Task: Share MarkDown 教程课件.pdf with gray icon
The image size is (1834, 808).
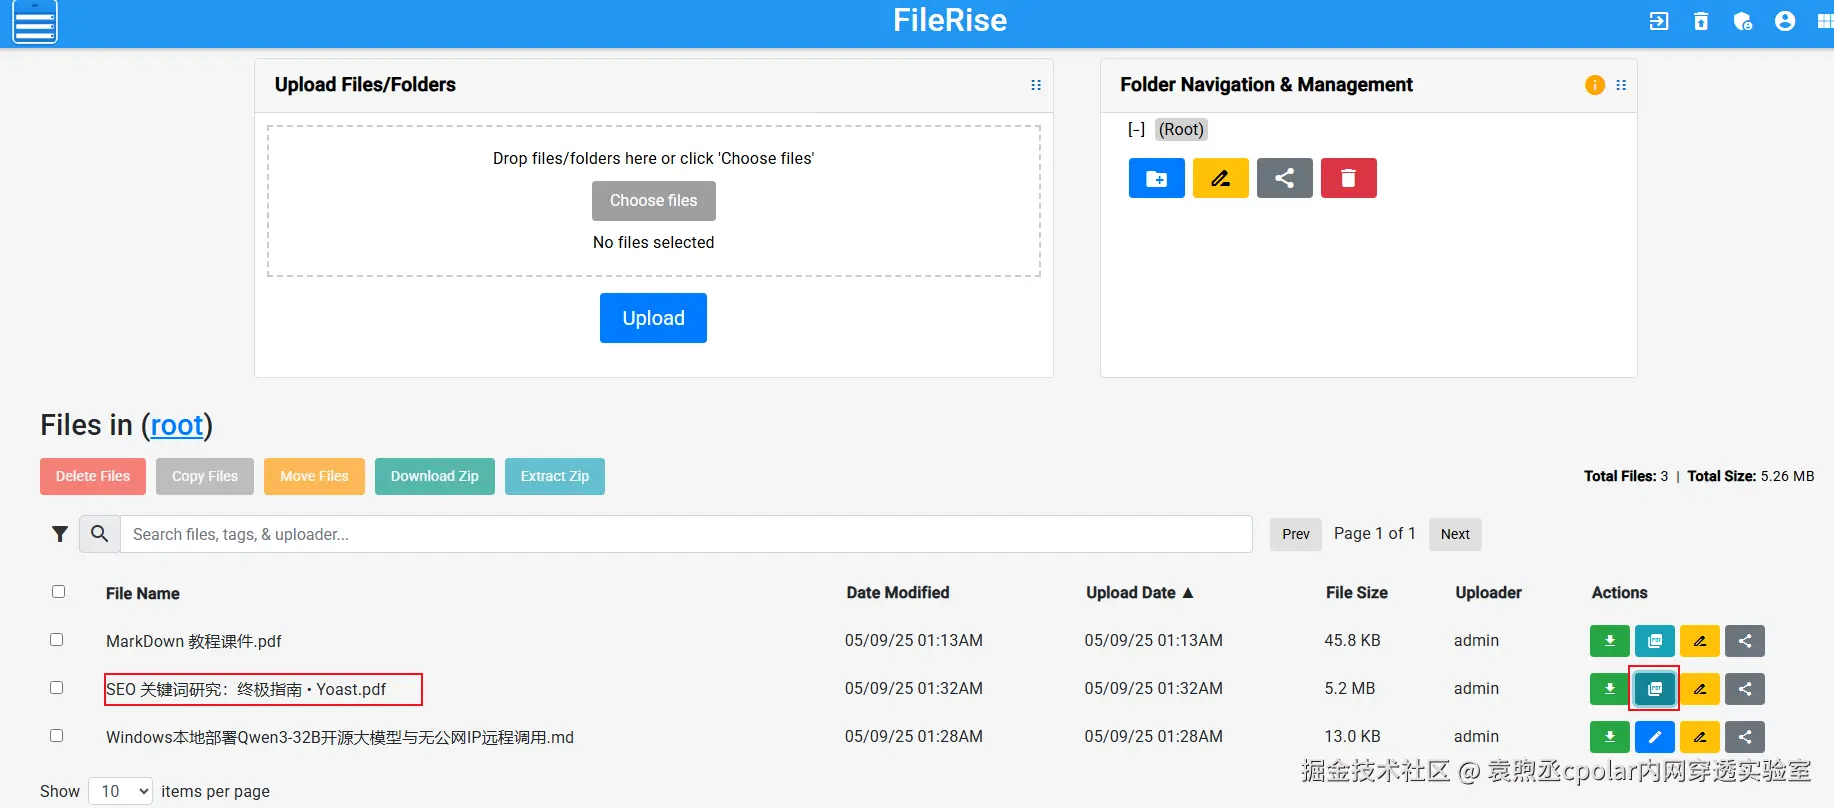Action: pyautogui.click(x=1745, y=641)
